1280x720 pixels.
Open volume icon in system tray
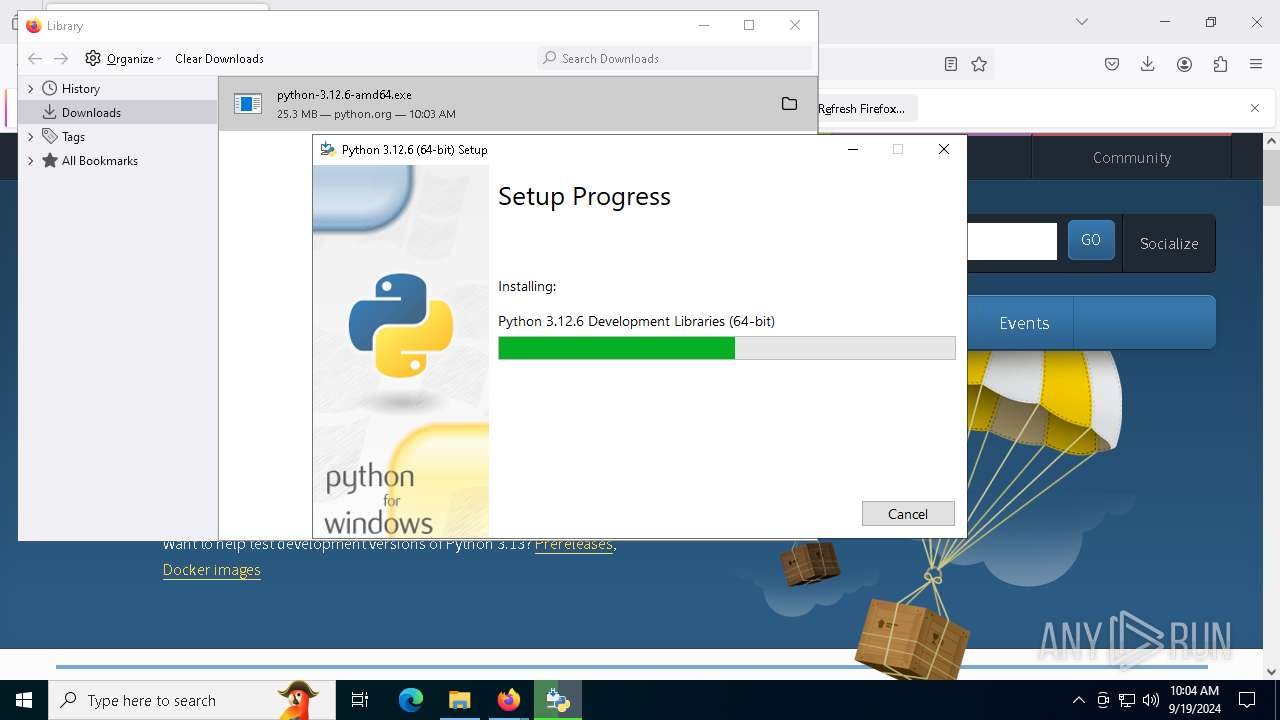tap(1151, 700)
